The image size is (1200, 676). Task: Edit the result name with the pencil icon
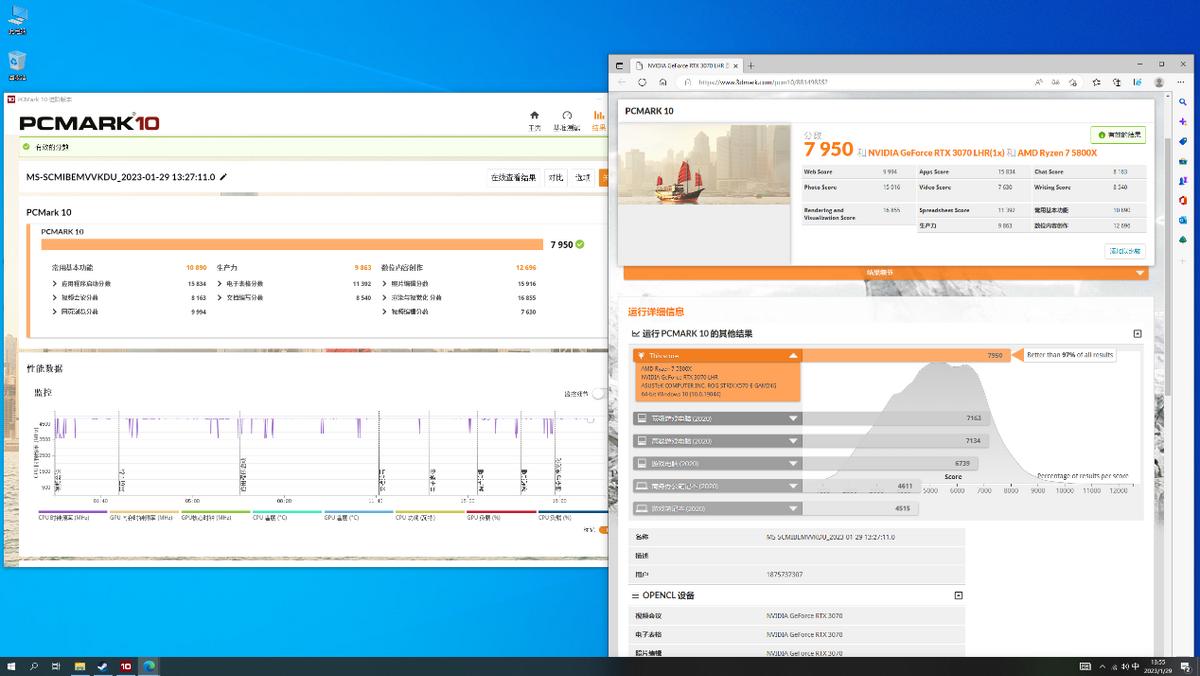[224, 177]
